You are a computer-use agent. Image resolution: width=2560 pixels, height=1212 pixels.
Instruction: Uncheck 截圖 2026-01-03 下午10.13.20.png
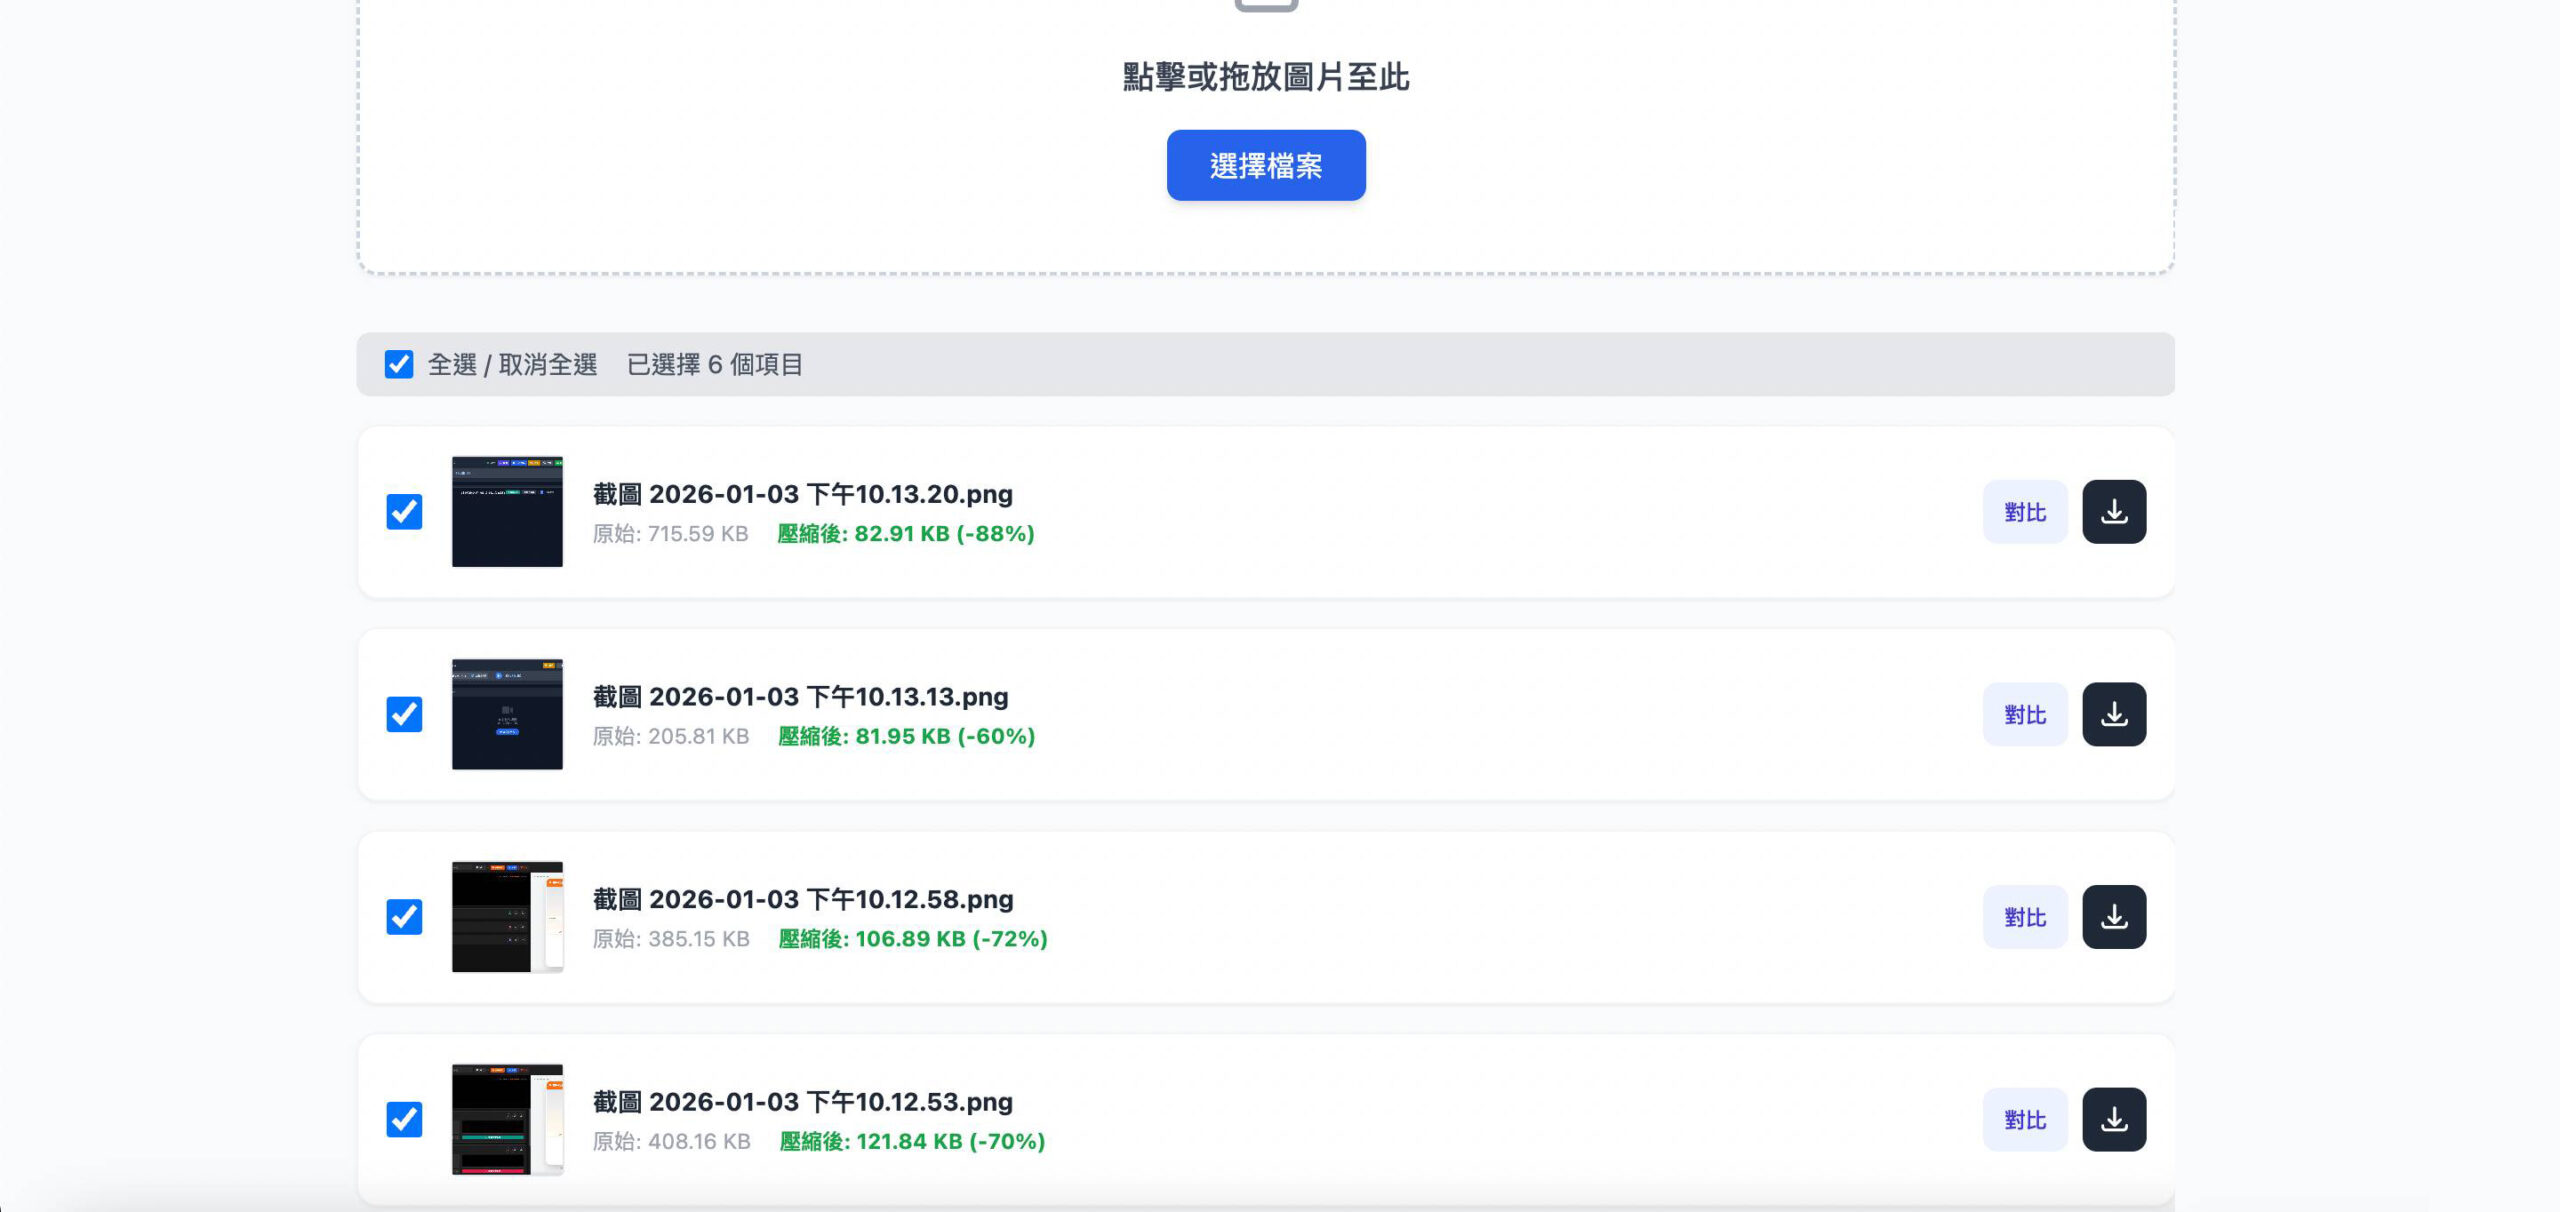[405, 511]
